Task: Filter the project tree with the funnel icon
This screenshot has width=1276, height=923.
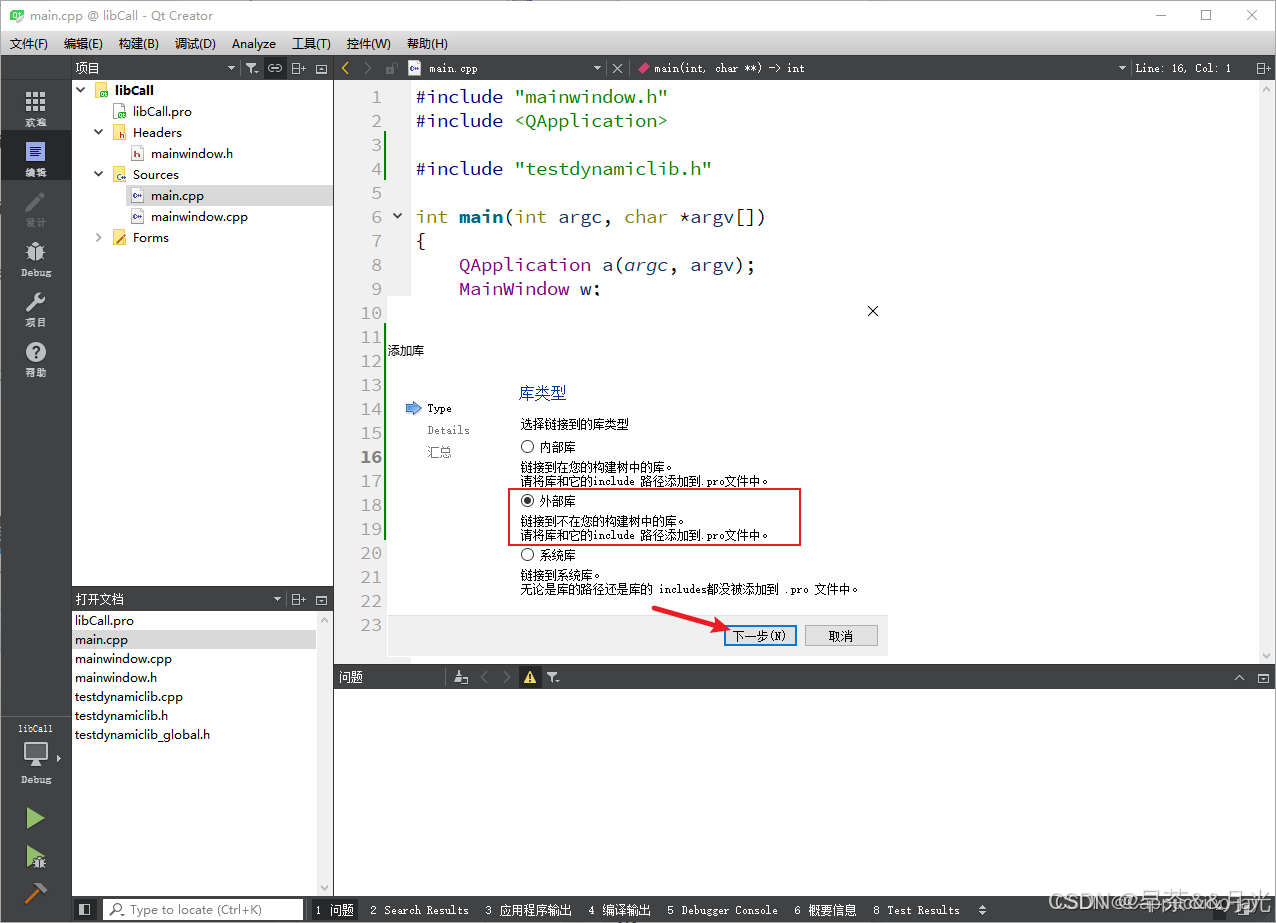Action: tap(252, 68)
